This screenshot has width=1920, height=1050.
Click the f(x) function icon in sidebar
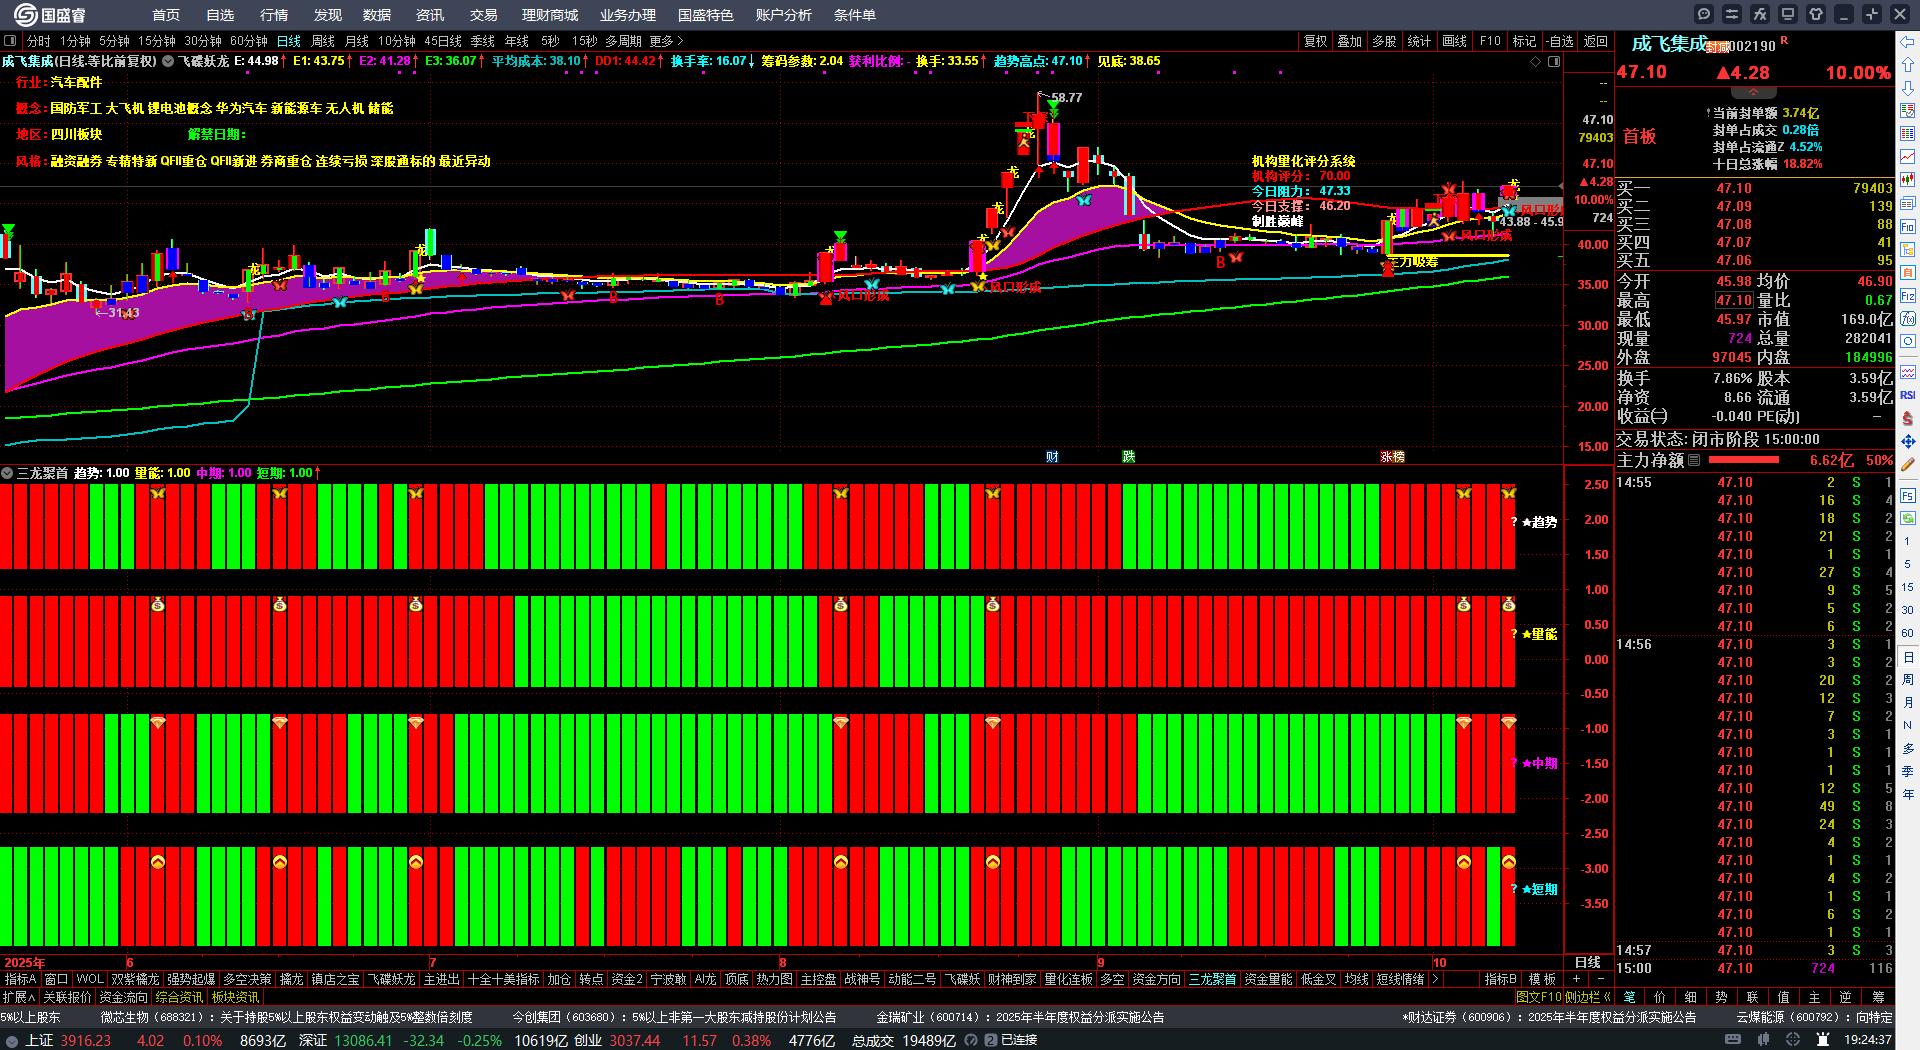(1908, 319)
